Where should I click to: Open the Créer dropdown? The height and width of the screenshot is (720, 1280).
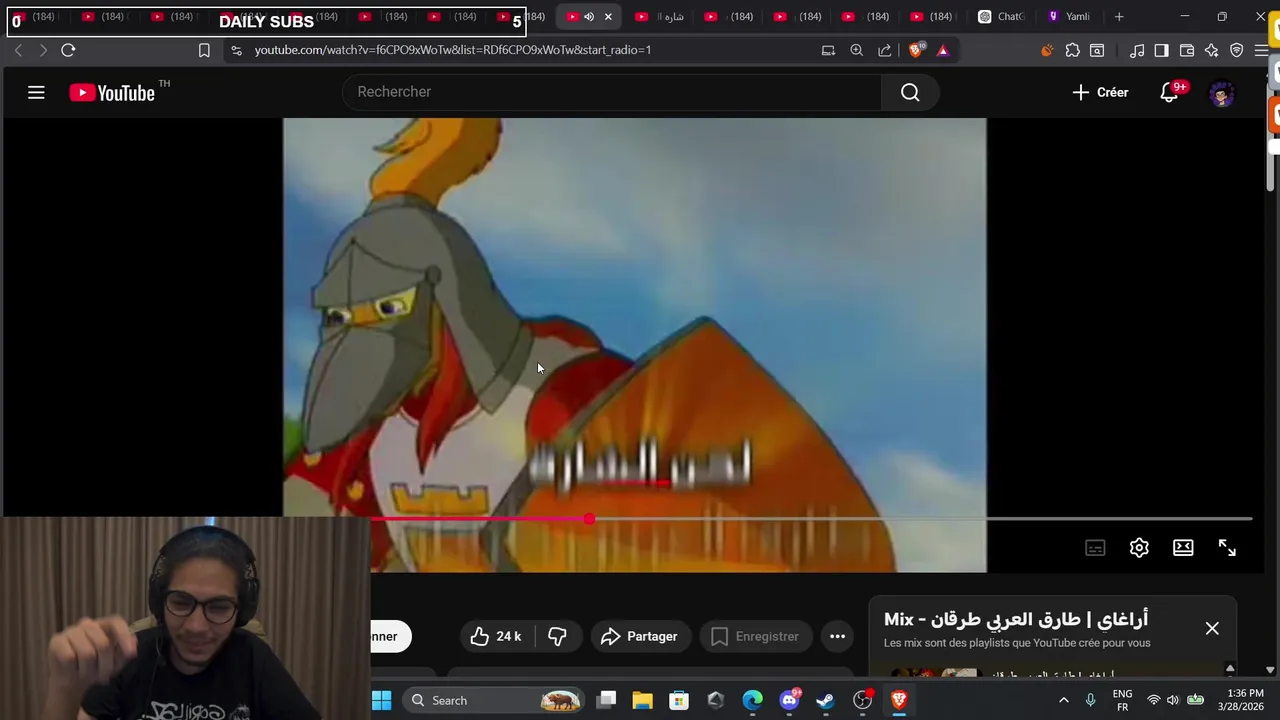1100,93
